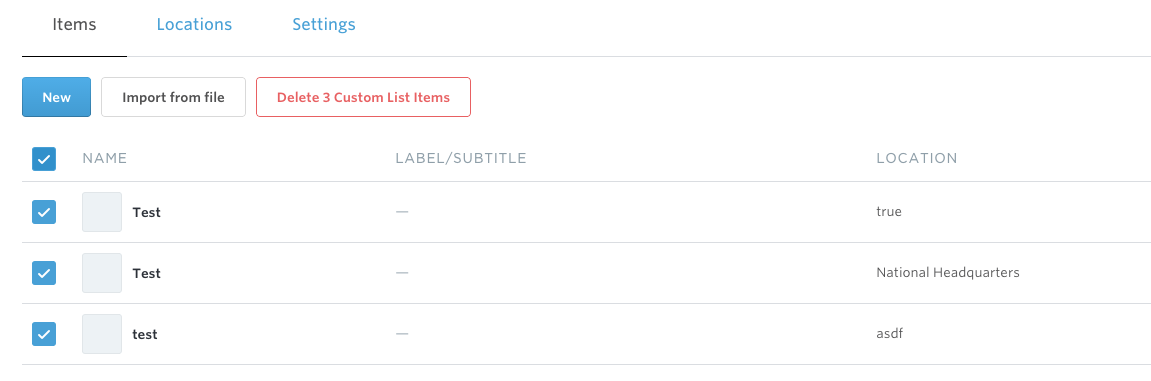The image size is (1151, 381).
Task: Uncheck the National Headquarters row checkbox
Action: 44,273
